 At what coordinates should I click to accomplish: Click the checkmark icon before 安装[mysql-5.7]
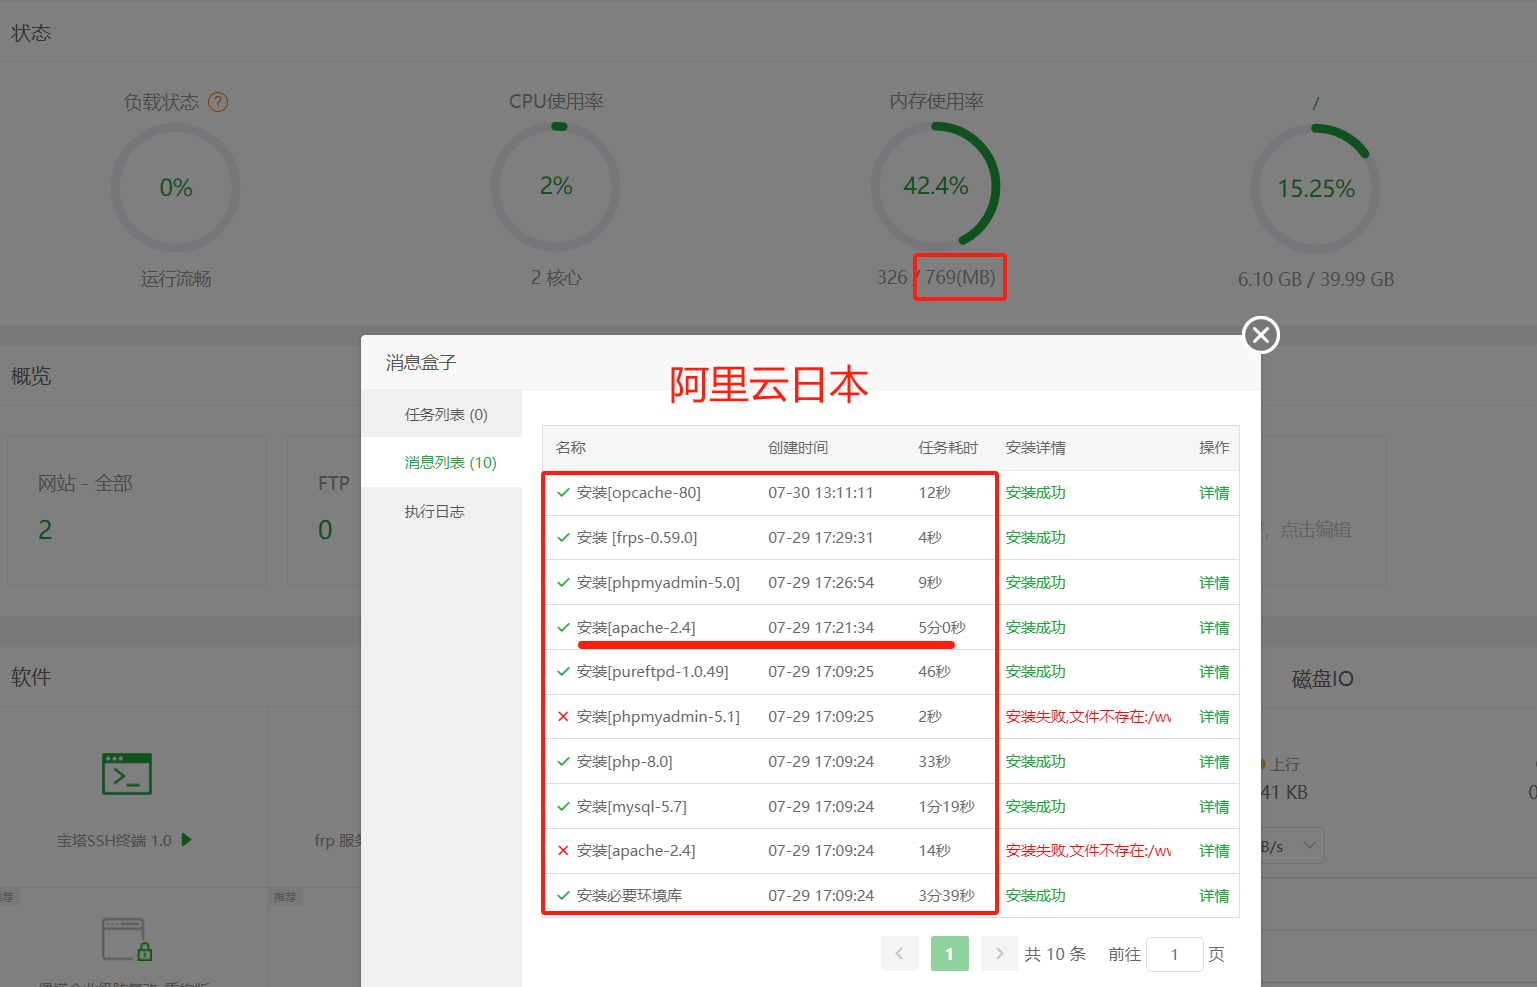(x=563, y=807)
